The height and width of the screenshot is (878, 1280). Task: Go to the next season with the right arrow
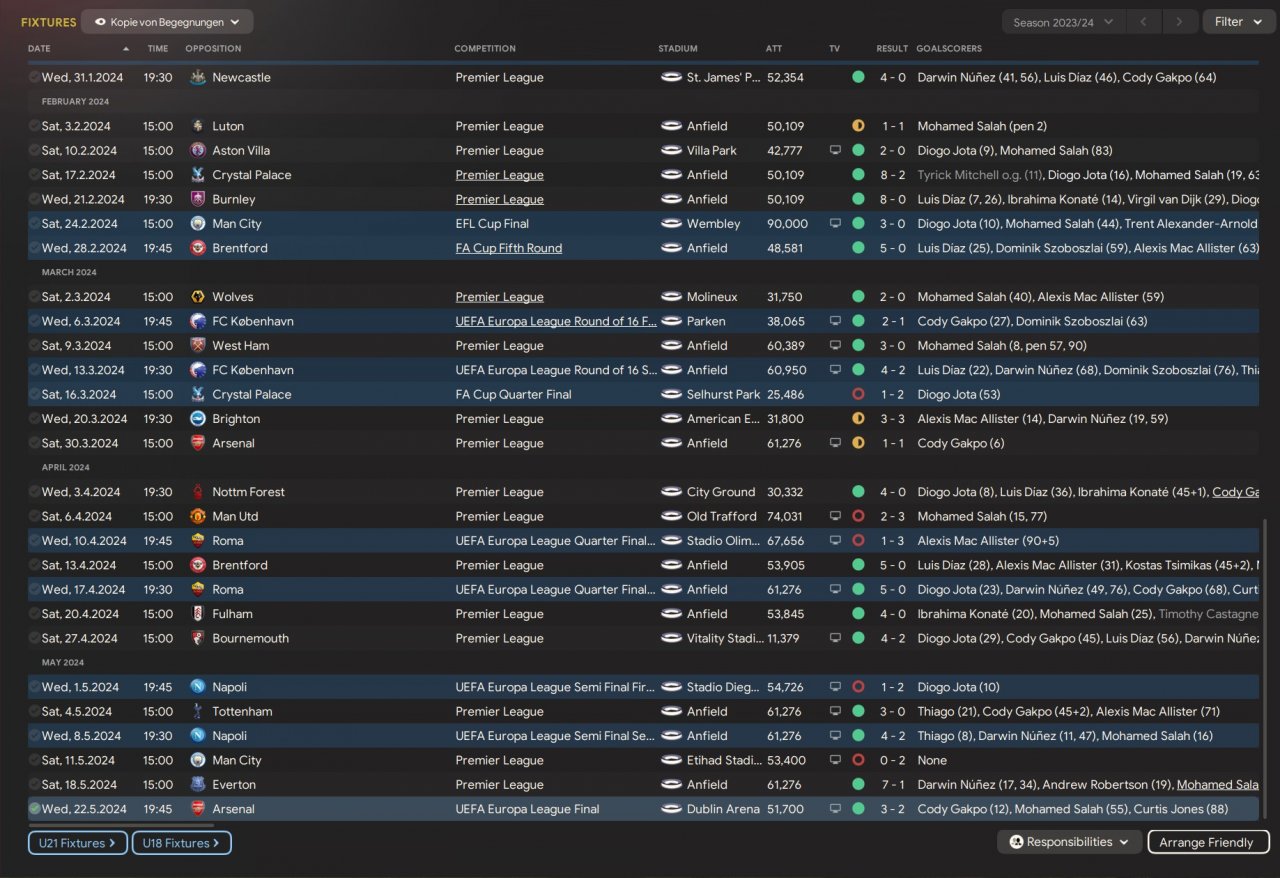[x=1180, y=22]
